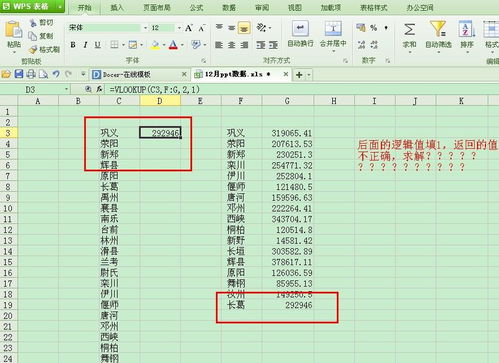Toggle left horizontal alignment icon

tap(219, 45)
